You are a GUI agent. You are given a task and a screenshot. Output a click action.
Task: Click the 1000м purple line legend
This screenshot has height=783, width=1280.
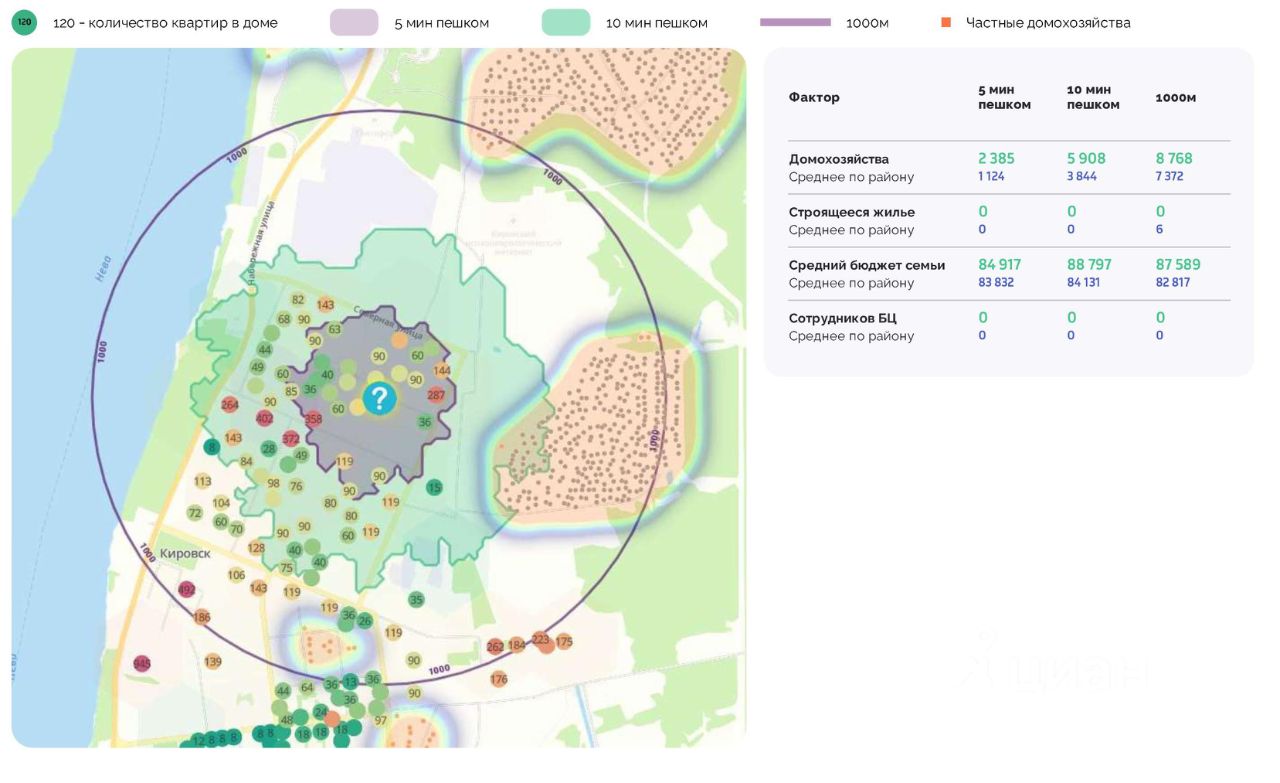(x=795, y=22)
